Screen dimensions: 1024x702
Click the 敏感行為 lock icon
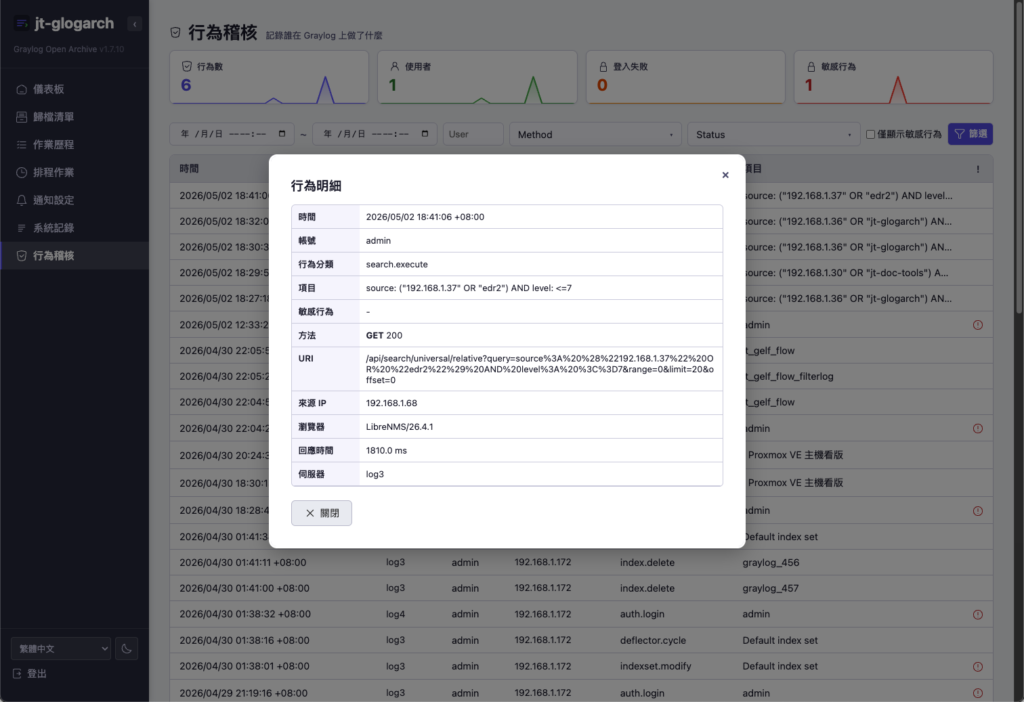click(x=811, y=67)
